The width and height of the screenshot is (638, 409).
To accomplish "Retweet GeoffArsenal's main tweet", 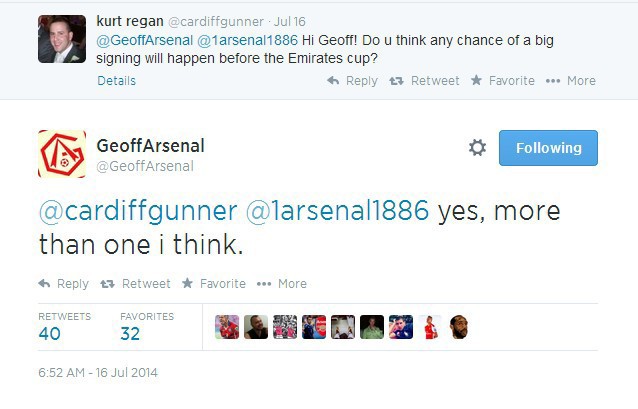I will click(x=136, y=284).
